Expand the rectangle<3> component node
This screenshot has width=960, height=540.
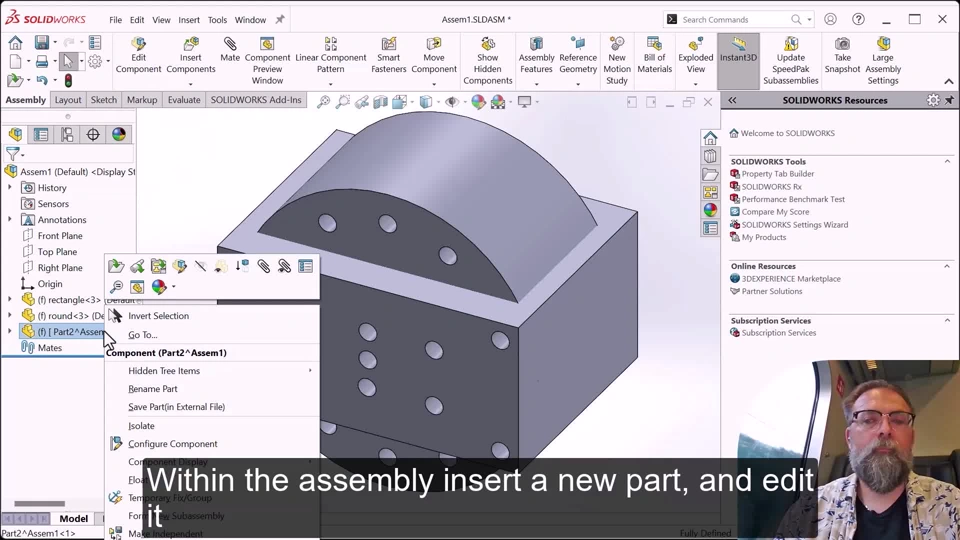coord(9,299)
